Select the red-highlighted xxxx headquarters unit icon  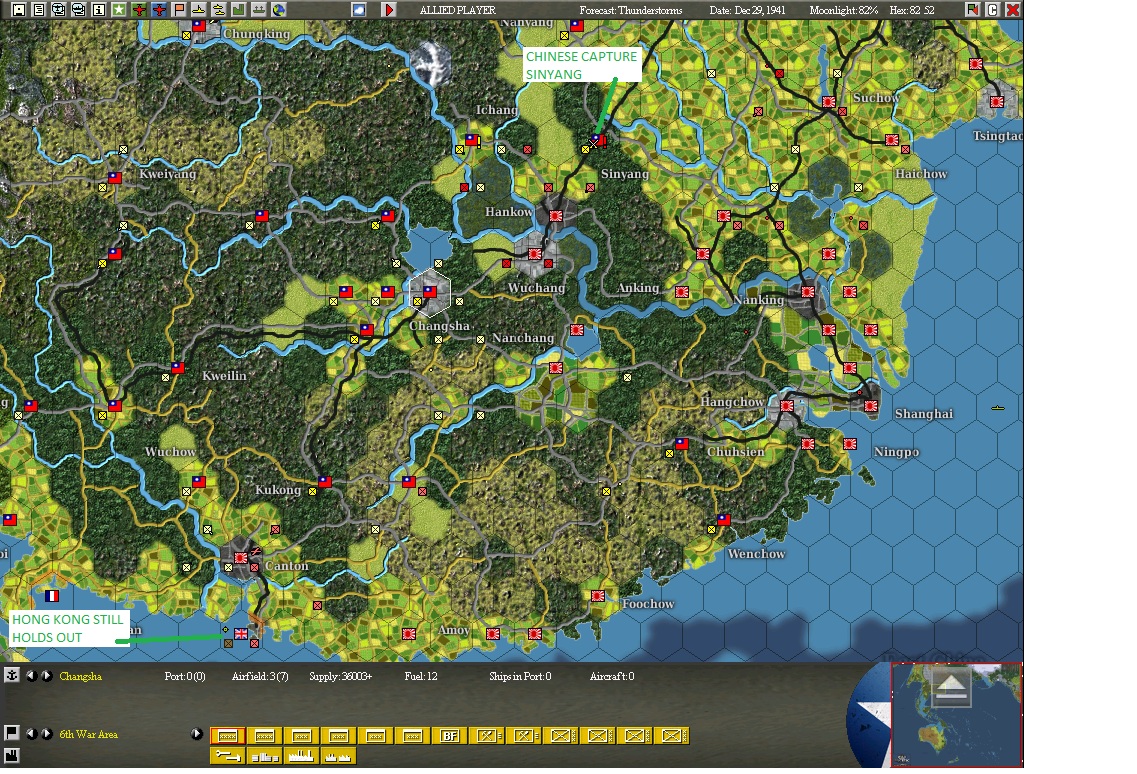coord(228,736)
